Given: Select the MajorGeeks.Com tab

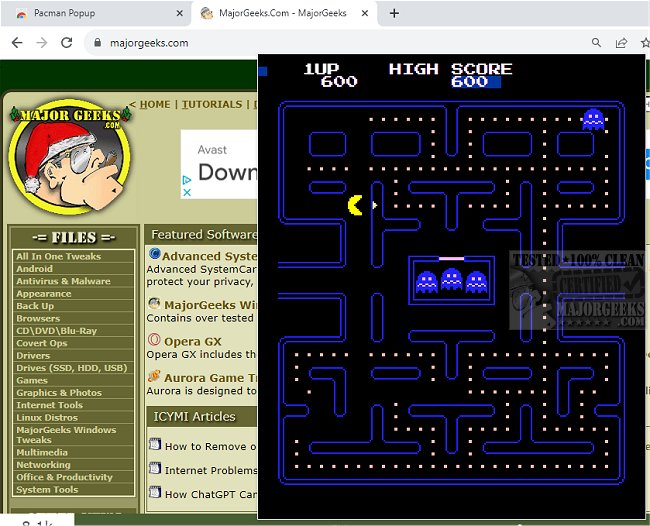Looking at the screenshot, I should point(284,13).
